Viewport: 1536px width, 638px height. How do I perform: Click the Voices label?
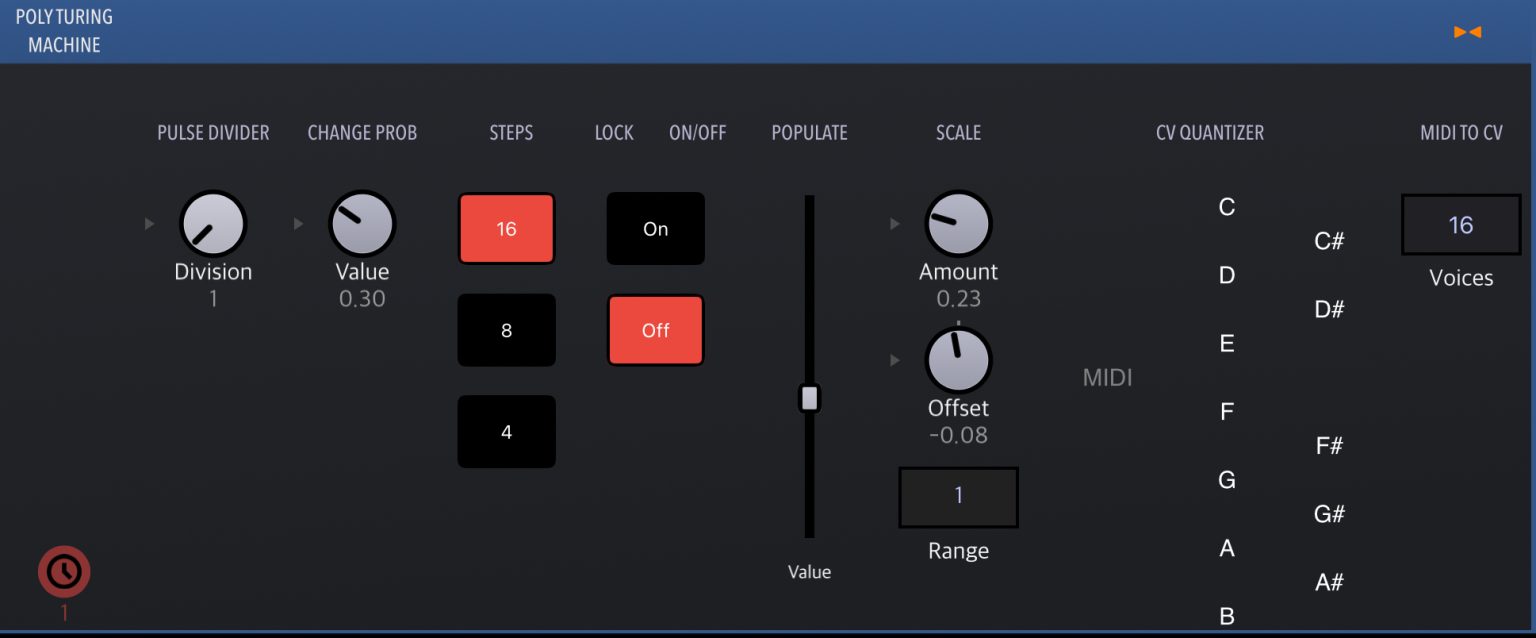[x=1461, y=278]
